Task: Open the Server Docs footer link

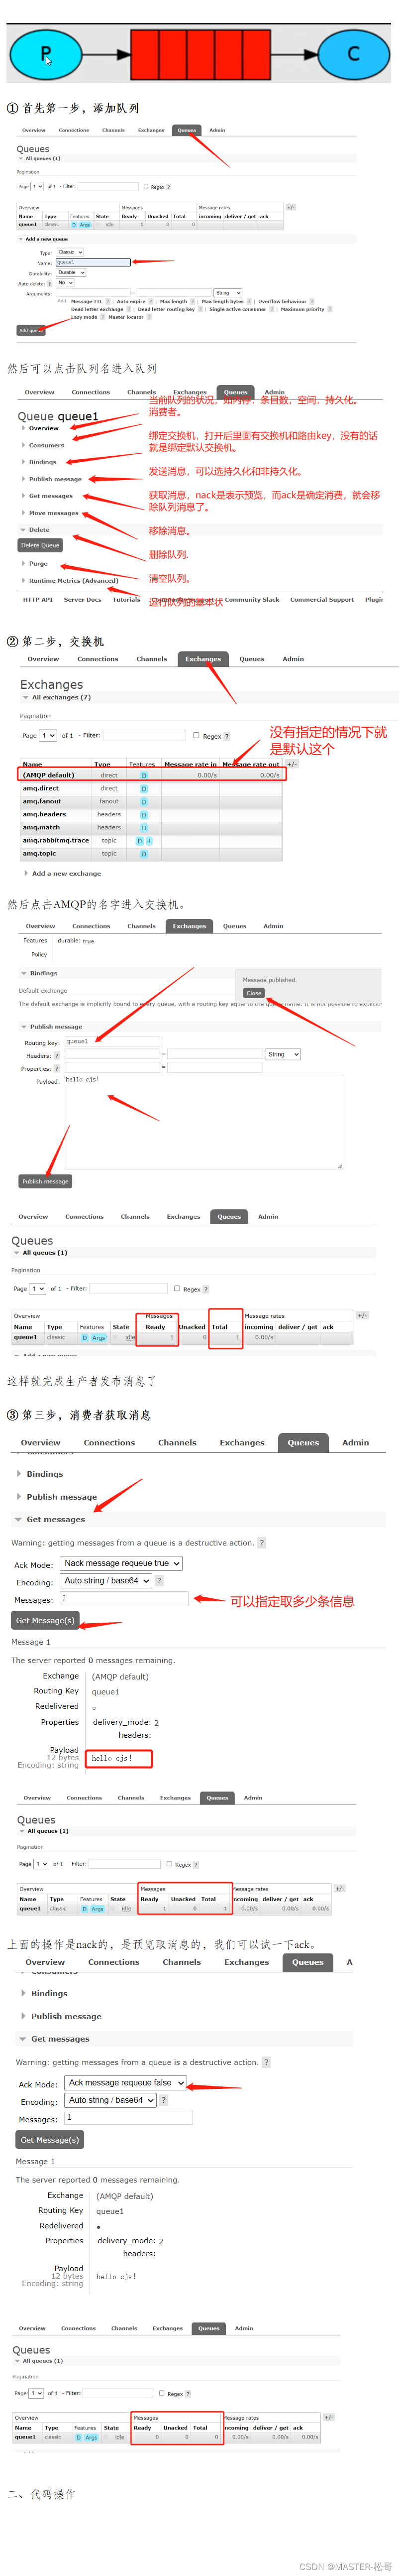Action: point(82,600)
